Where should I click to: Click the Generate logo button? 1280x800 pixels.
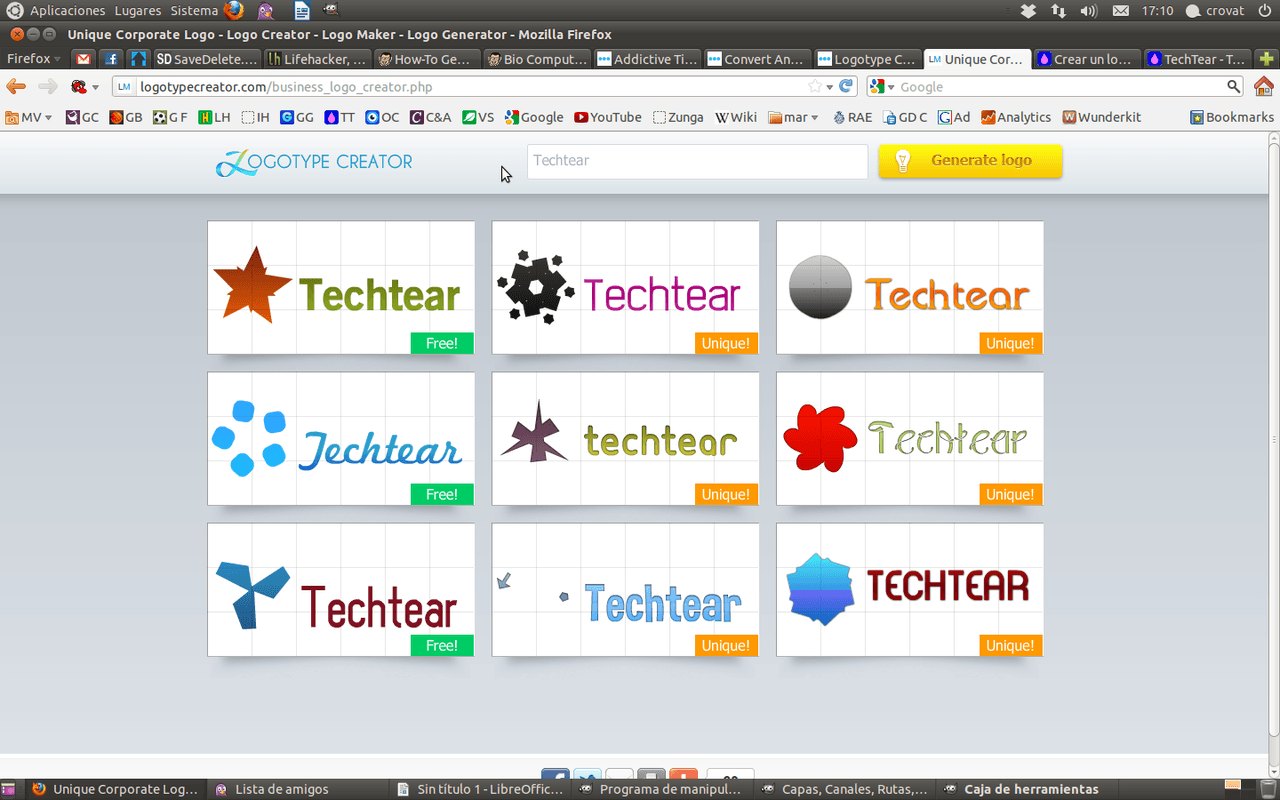(969, 161)
